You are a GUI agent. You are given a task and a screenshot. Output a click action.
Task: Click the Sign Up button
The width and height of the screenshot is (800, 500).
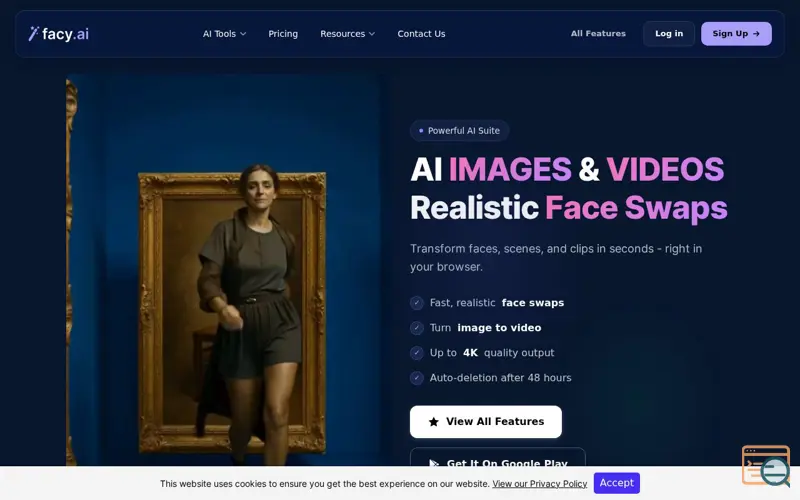point(736,34)
